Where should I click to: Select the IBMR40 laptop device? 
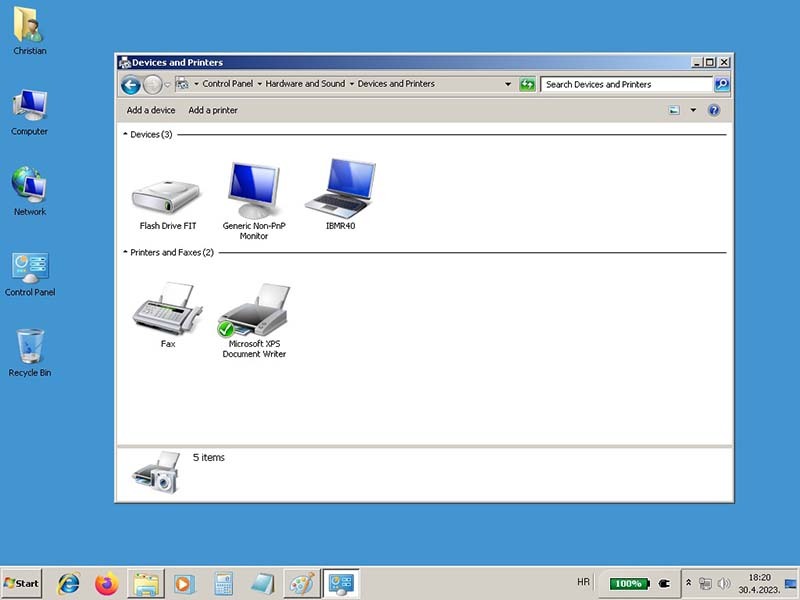point(340,190)
